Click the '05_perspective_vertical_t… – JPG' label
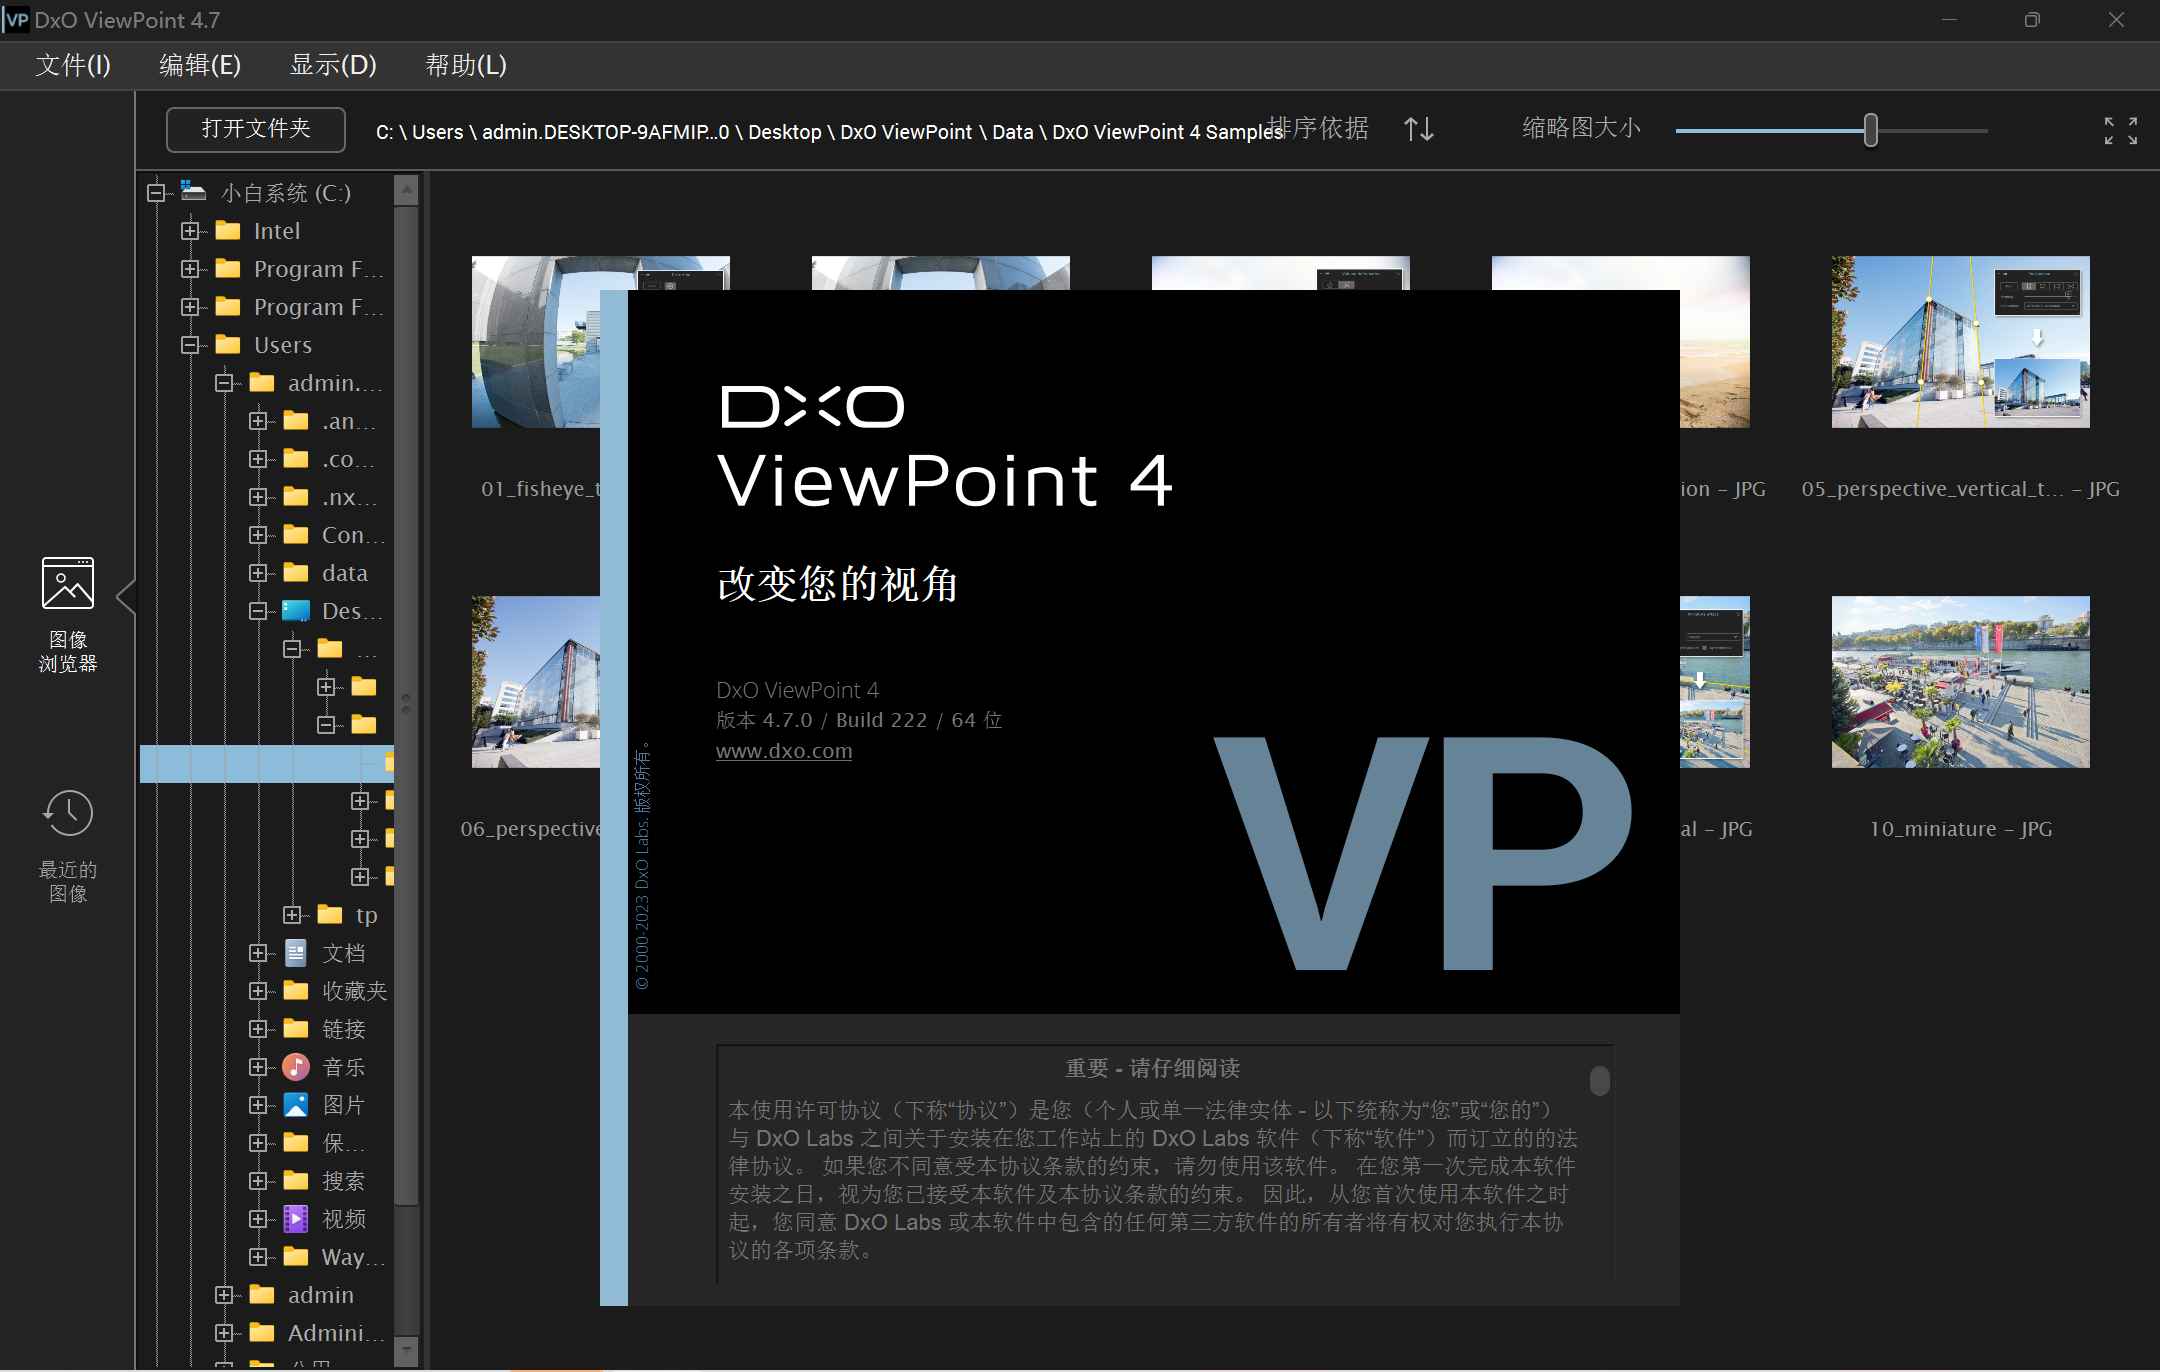Screen dimensions: 2160x1372 [x=1960, y=489]
